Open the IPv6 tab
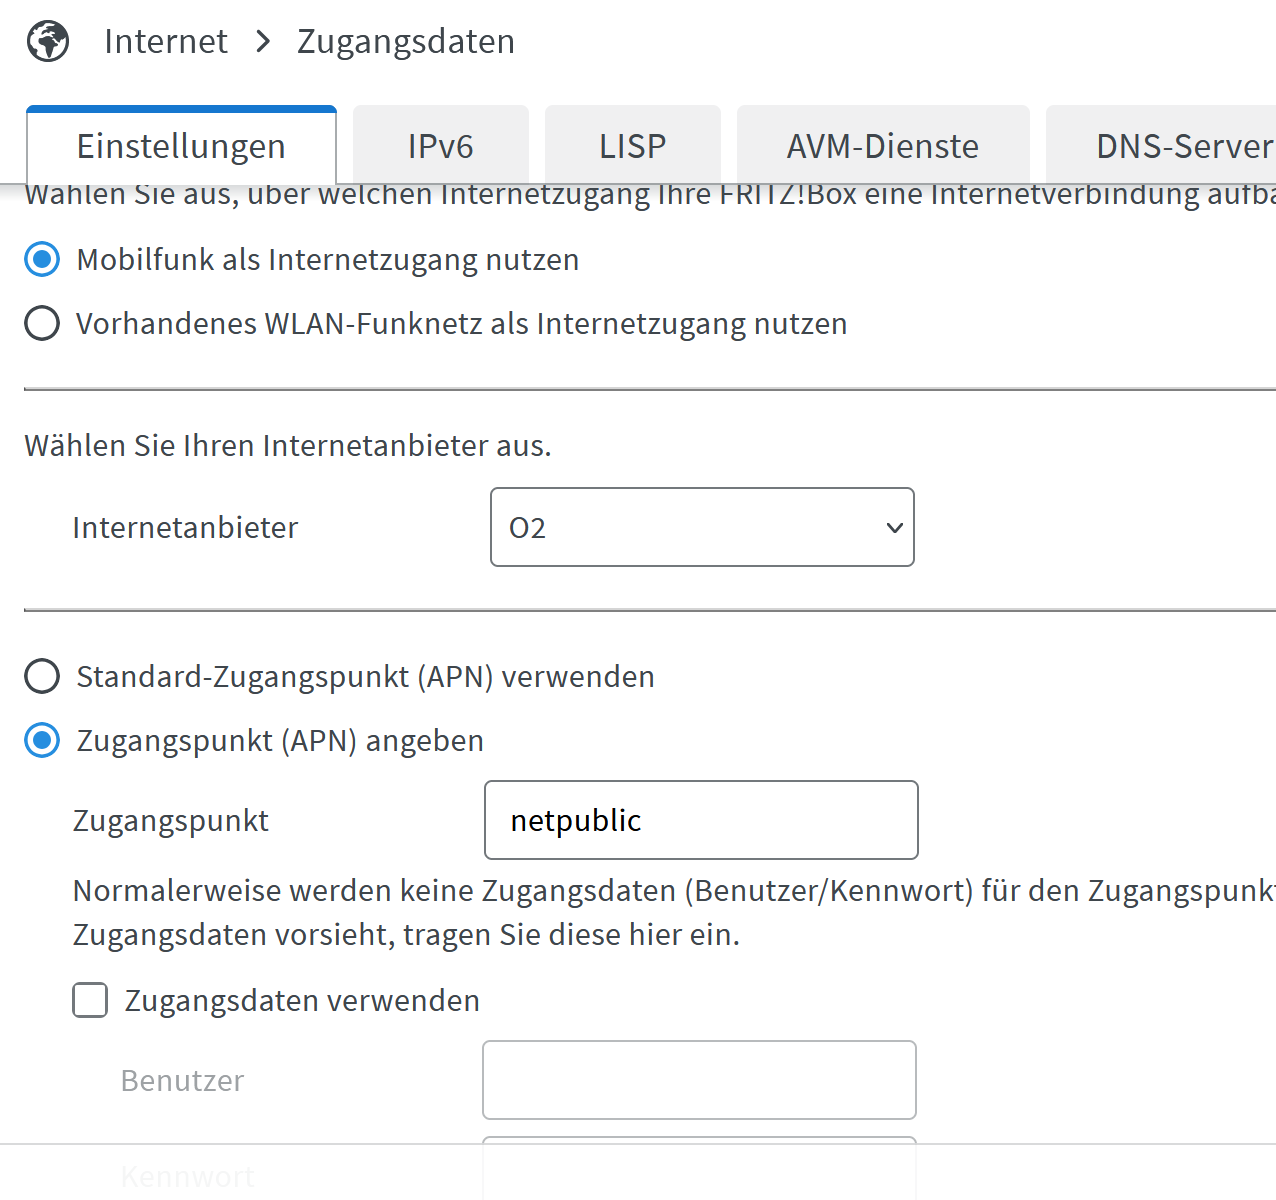Image resolution: width=1276 pixels, height=1200 pixels. point(440,146)
